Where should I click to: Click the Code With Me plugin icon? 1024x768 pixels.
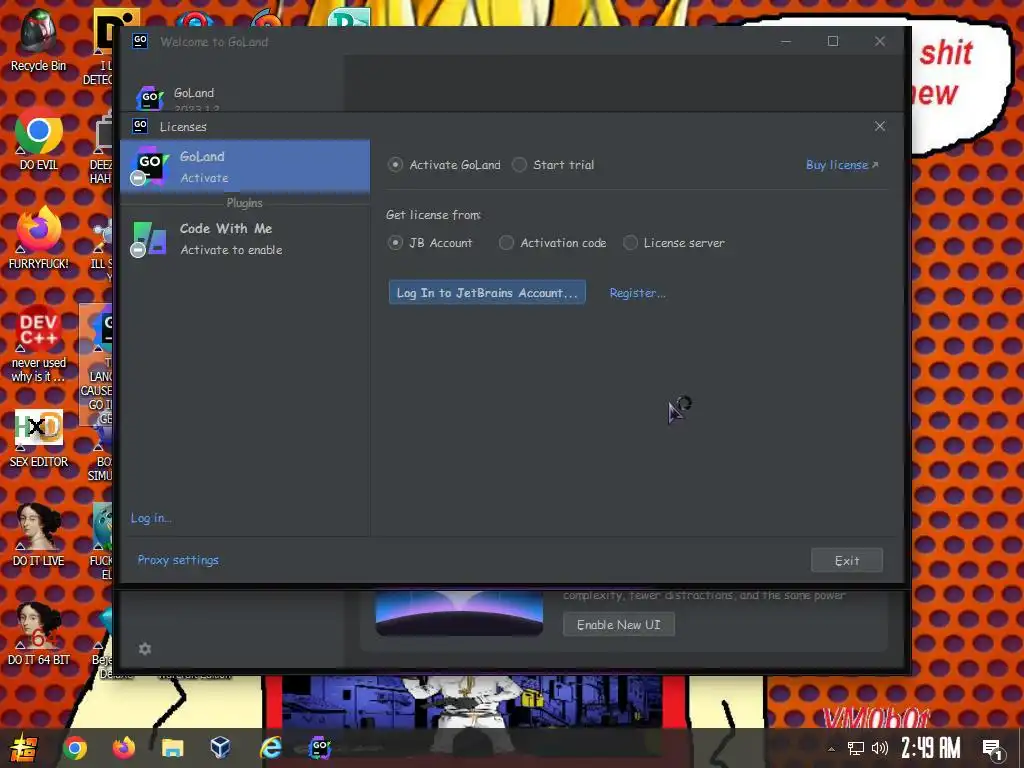[150, 238]
